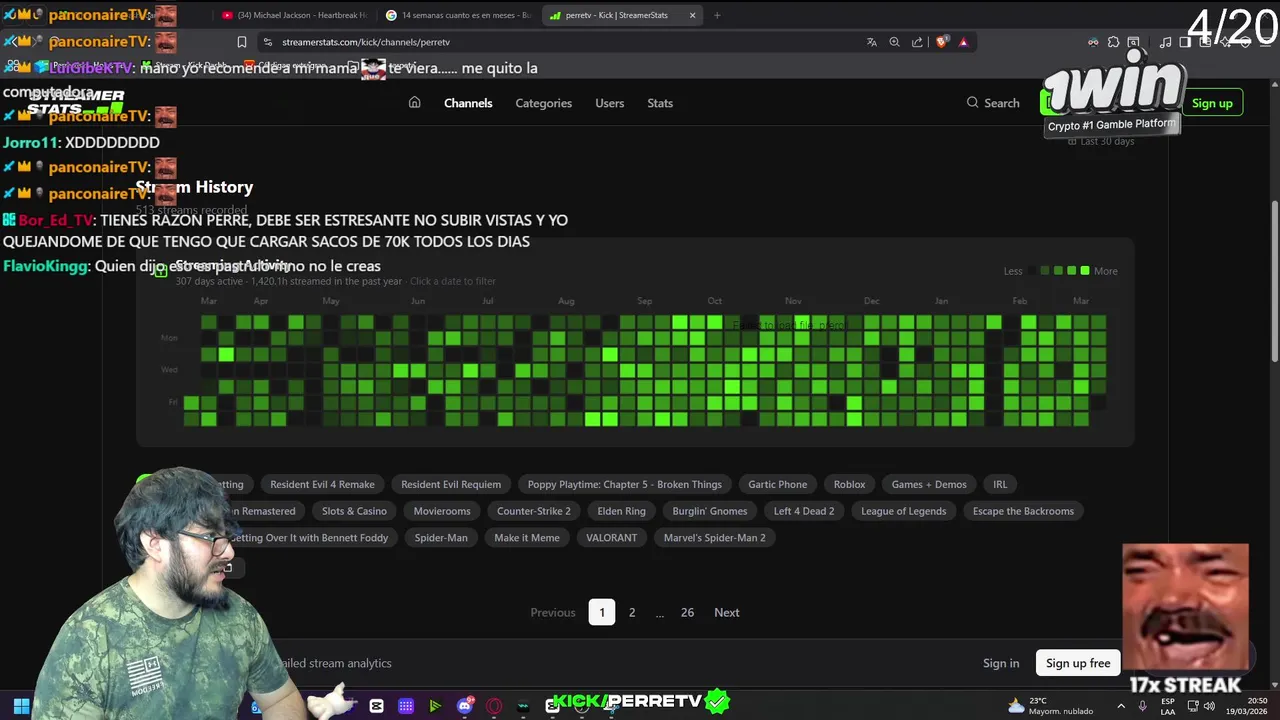Jump to page 26 in pagination

tap(687, 612)
